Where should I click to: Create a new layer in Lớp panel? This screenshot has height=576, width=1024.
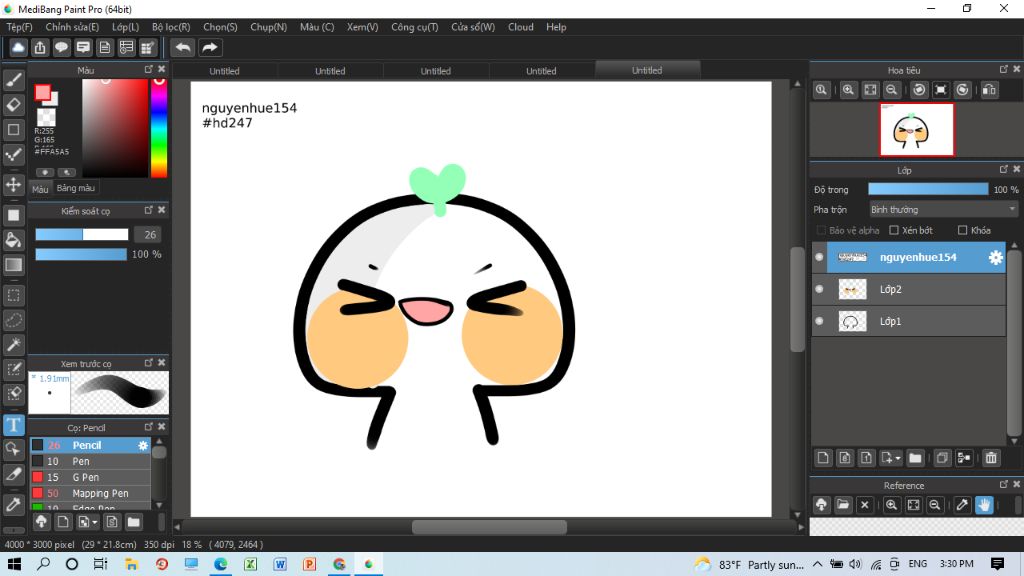[x=823, y=458]
